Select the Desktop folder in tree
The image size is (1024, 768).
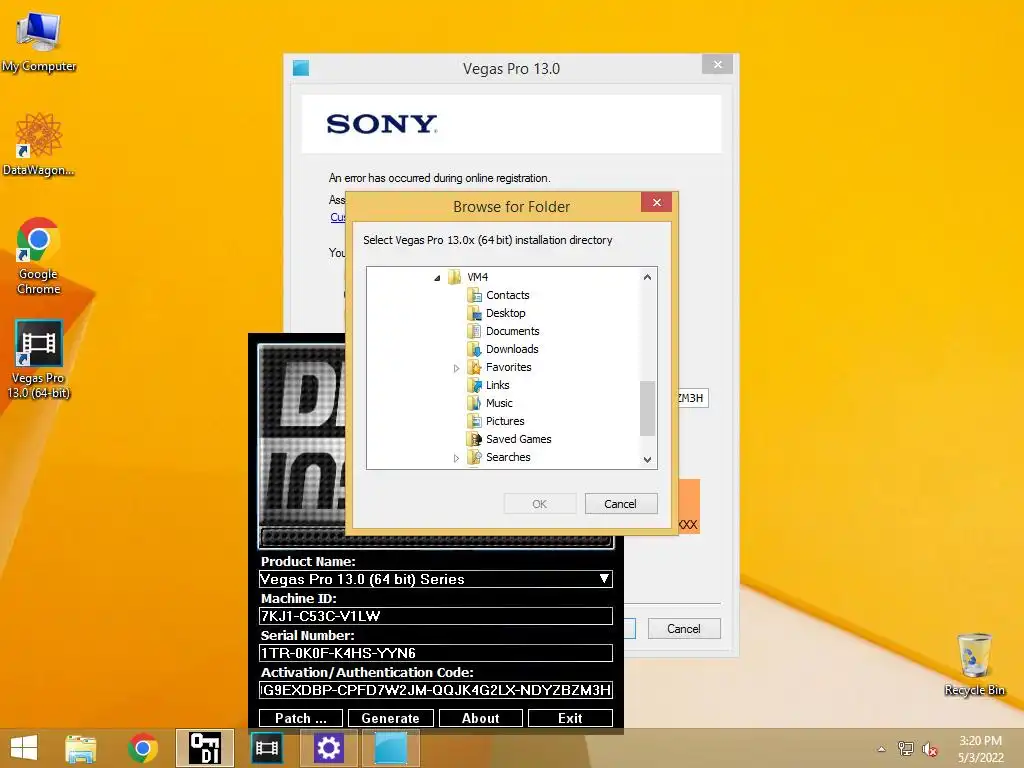pyautogui.click(x=505, y=313)
